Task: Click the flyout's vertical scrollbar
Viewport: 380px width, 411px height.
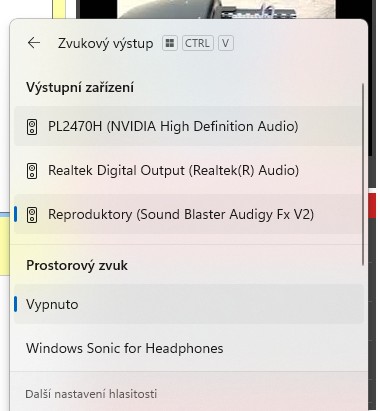Action: coord(363,175)
